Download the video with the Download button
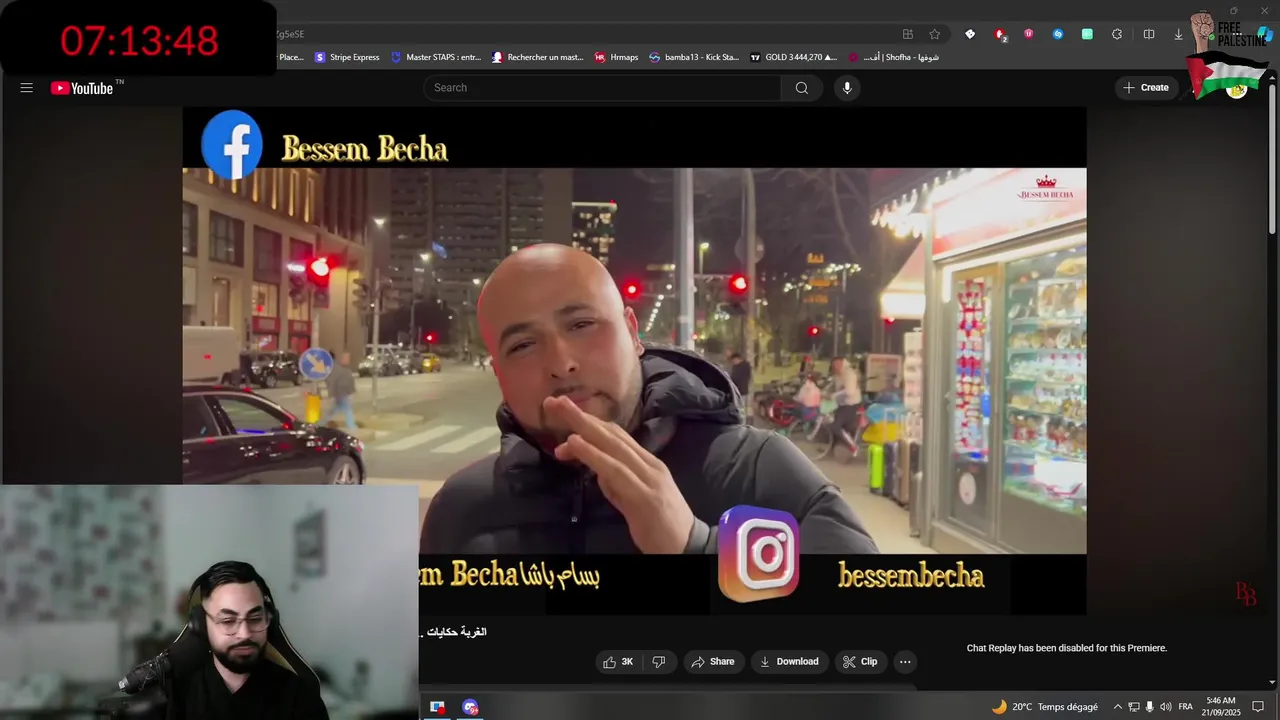The image size is (1280, 720). coord(789,662)
